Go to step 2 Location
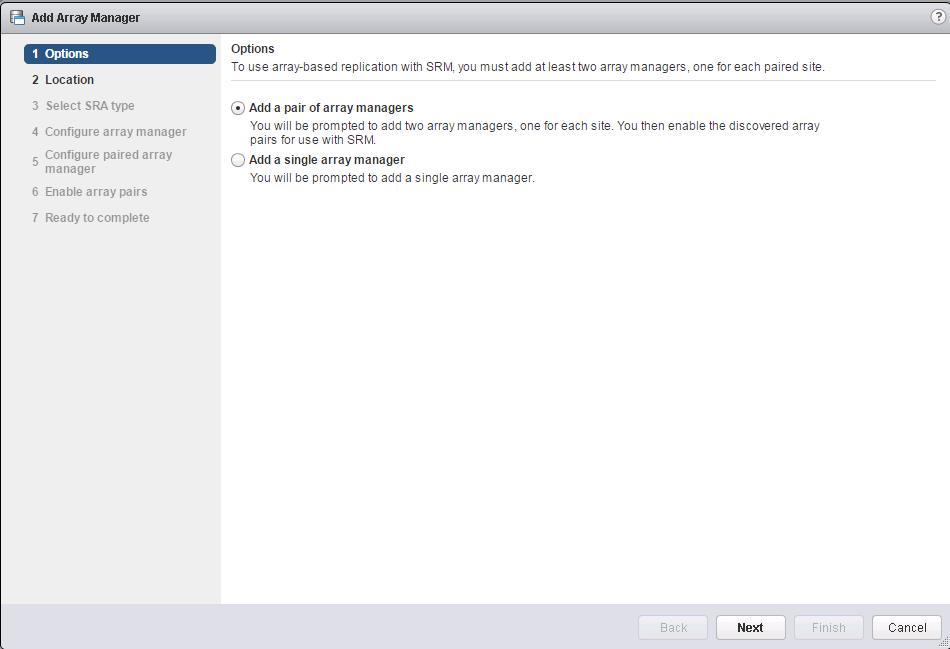950x649 pixels. point(63,79)
